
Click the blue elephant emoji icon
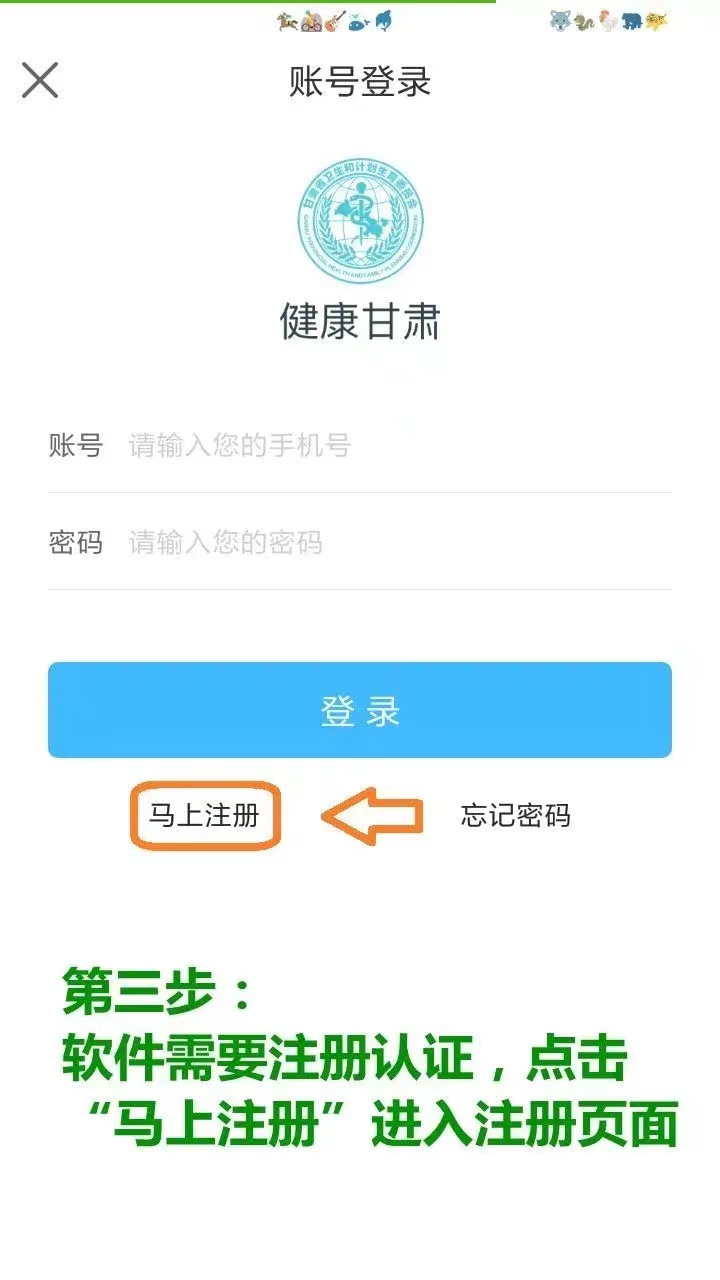coord(632,22)
